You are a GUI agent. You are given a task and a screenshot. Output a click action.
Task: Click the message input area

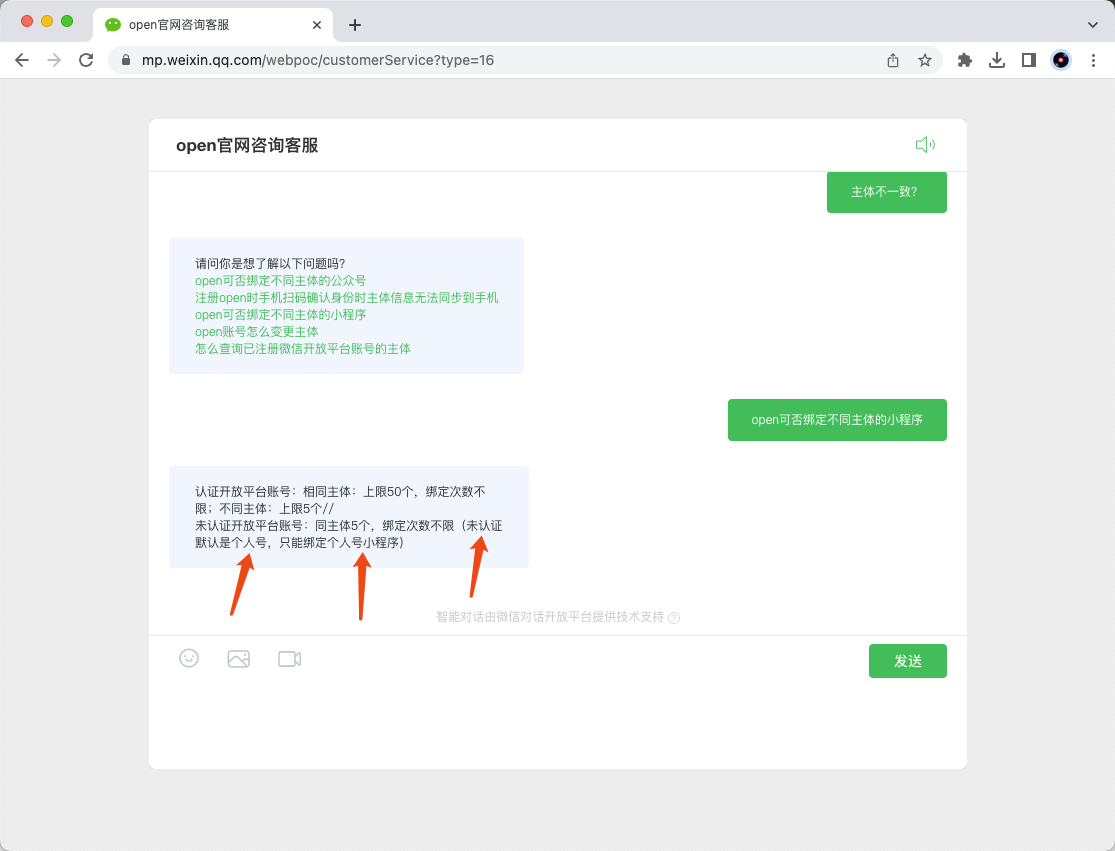558,722
